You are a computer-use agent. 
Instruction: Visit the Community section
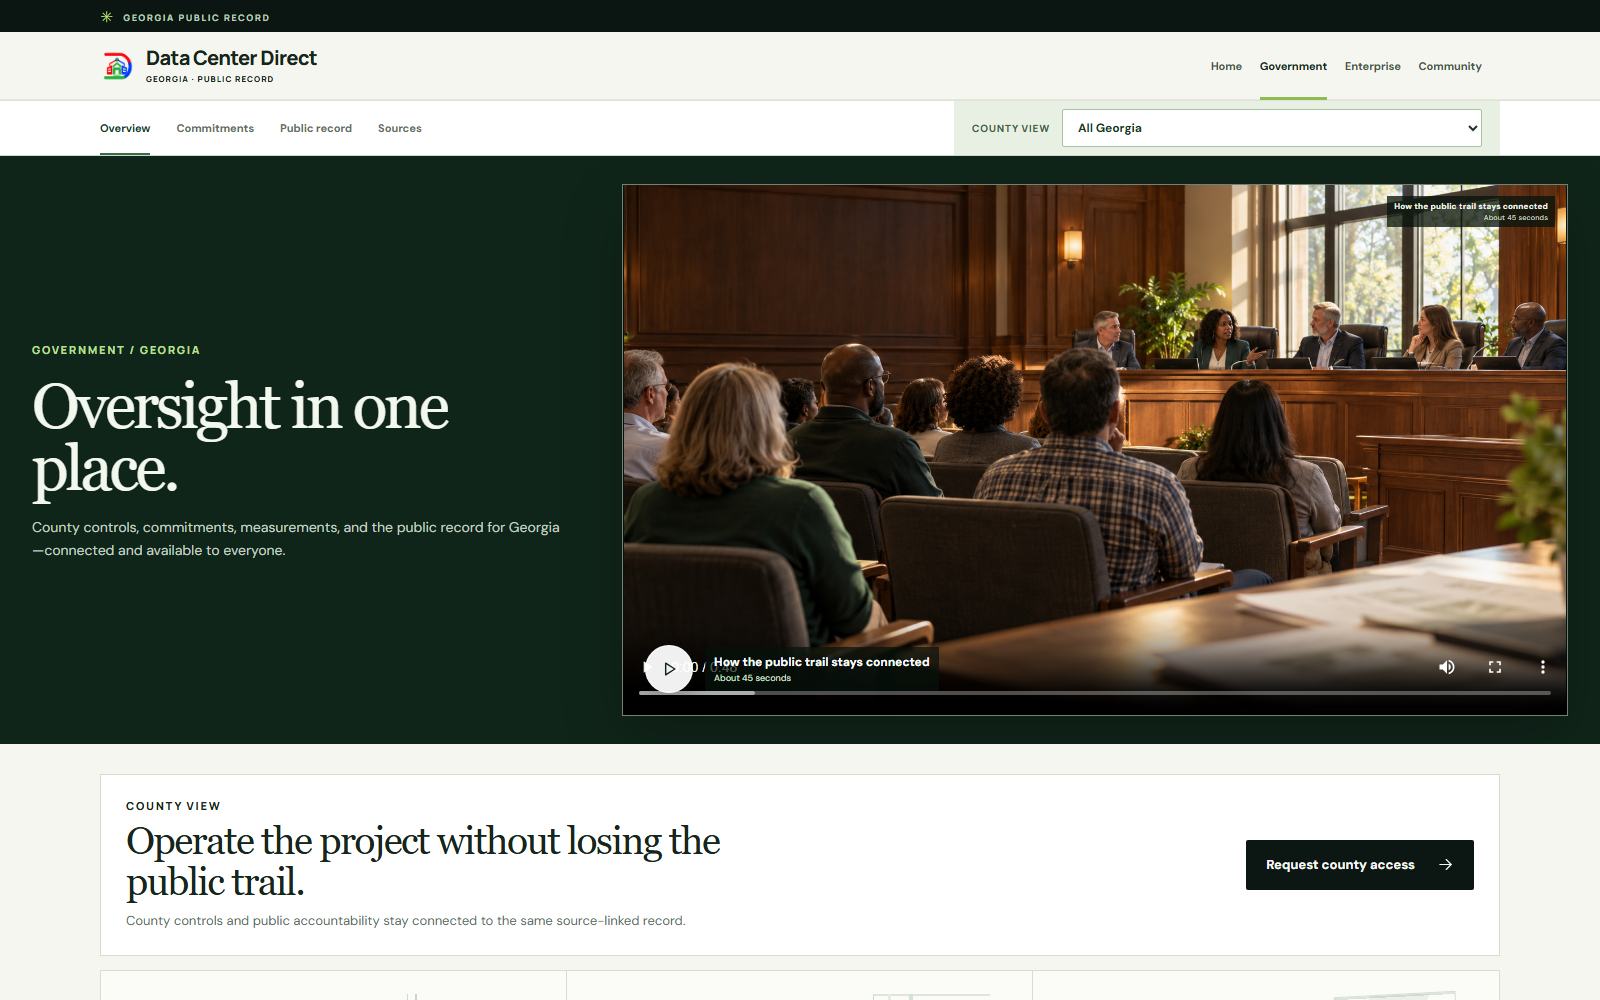(1450, 66)
